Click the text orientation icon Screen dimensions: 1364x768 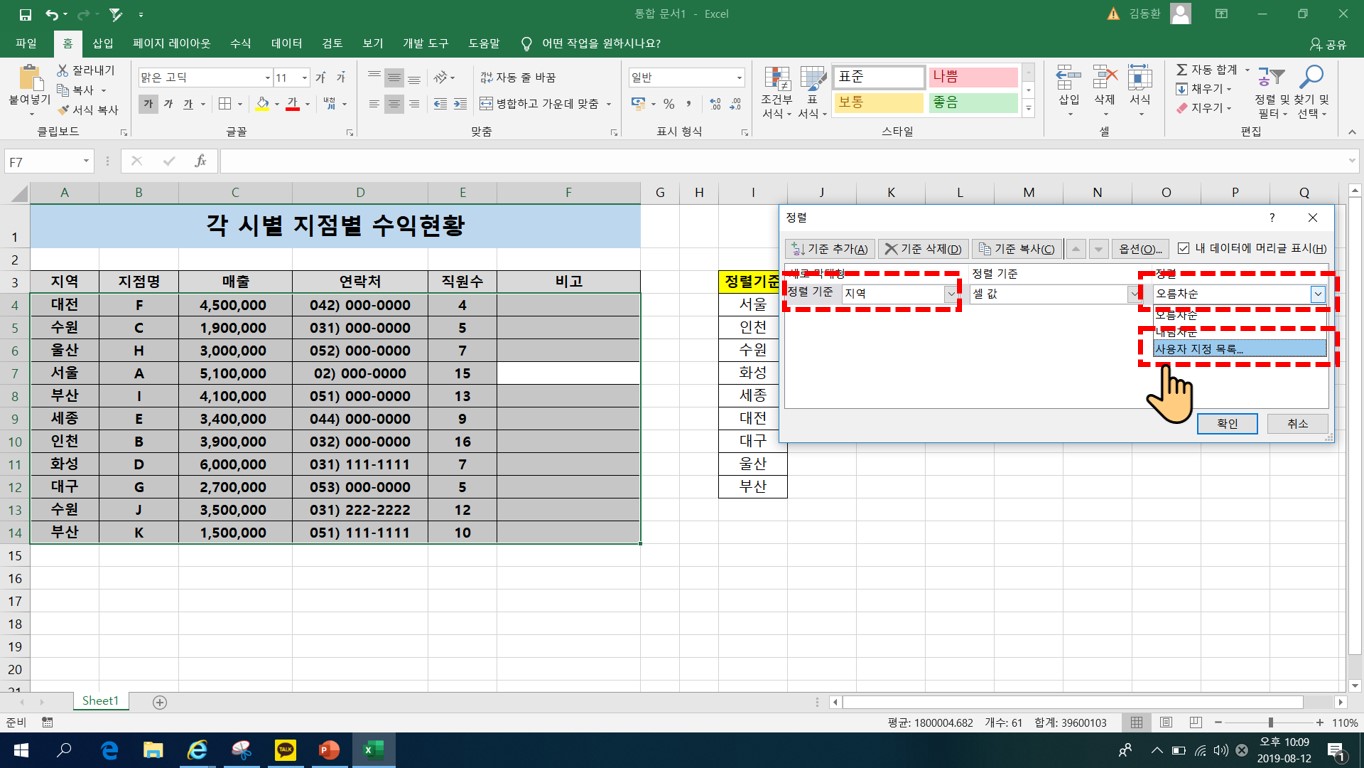click(441, 78)
